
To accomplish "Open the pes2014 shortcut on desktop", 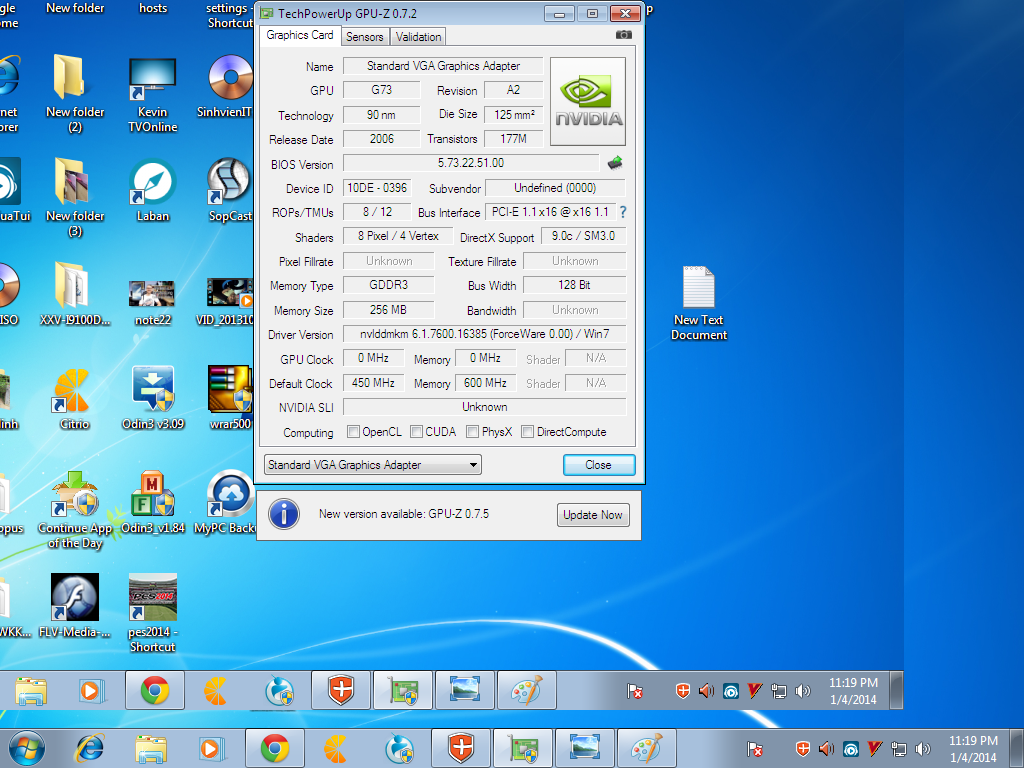I will click(153, 597).
